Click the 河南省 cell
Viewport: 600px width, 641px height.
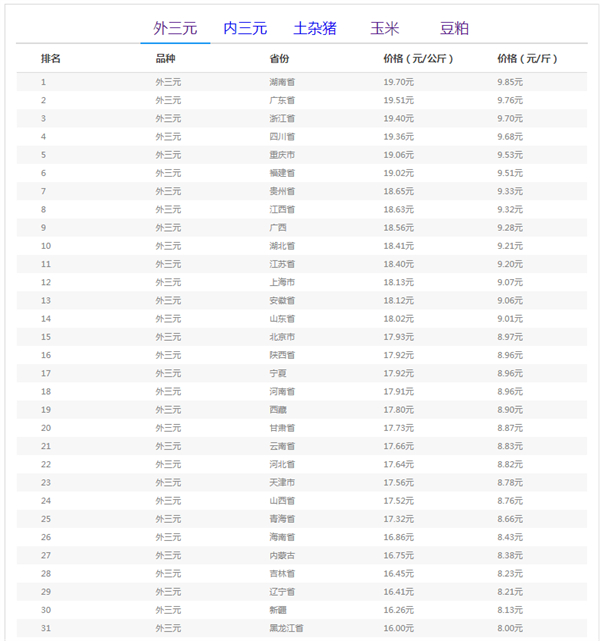[x=282, y=391]
